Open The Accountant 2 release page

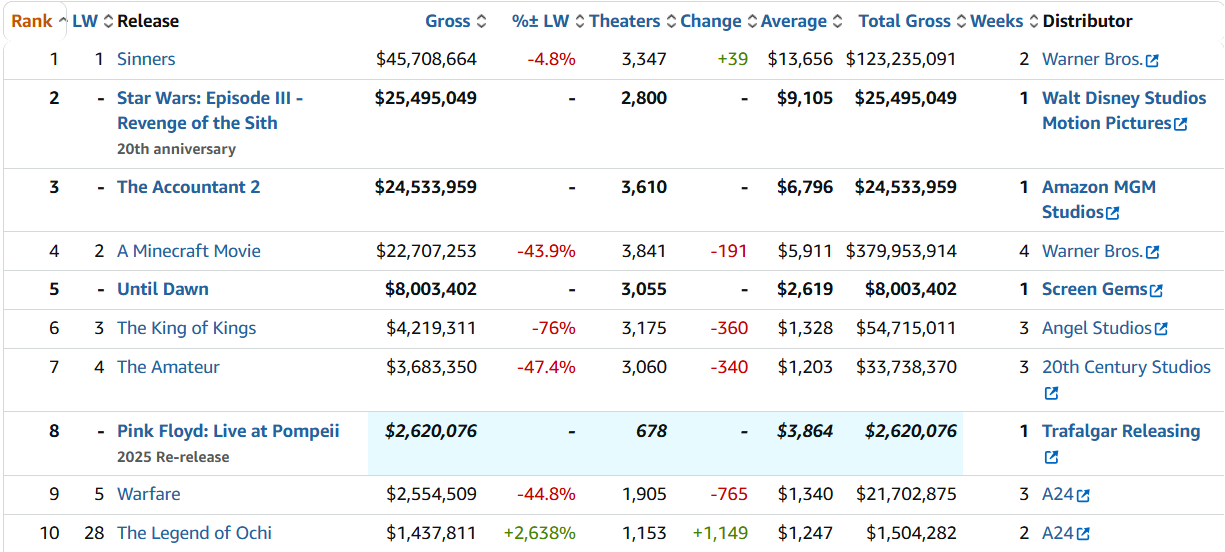(x=188, y=187)
